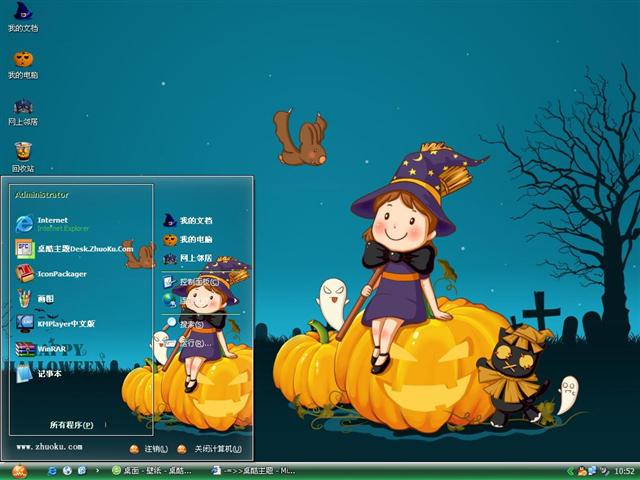Open 画图 paint program in start menu

(x=35, y=298)
